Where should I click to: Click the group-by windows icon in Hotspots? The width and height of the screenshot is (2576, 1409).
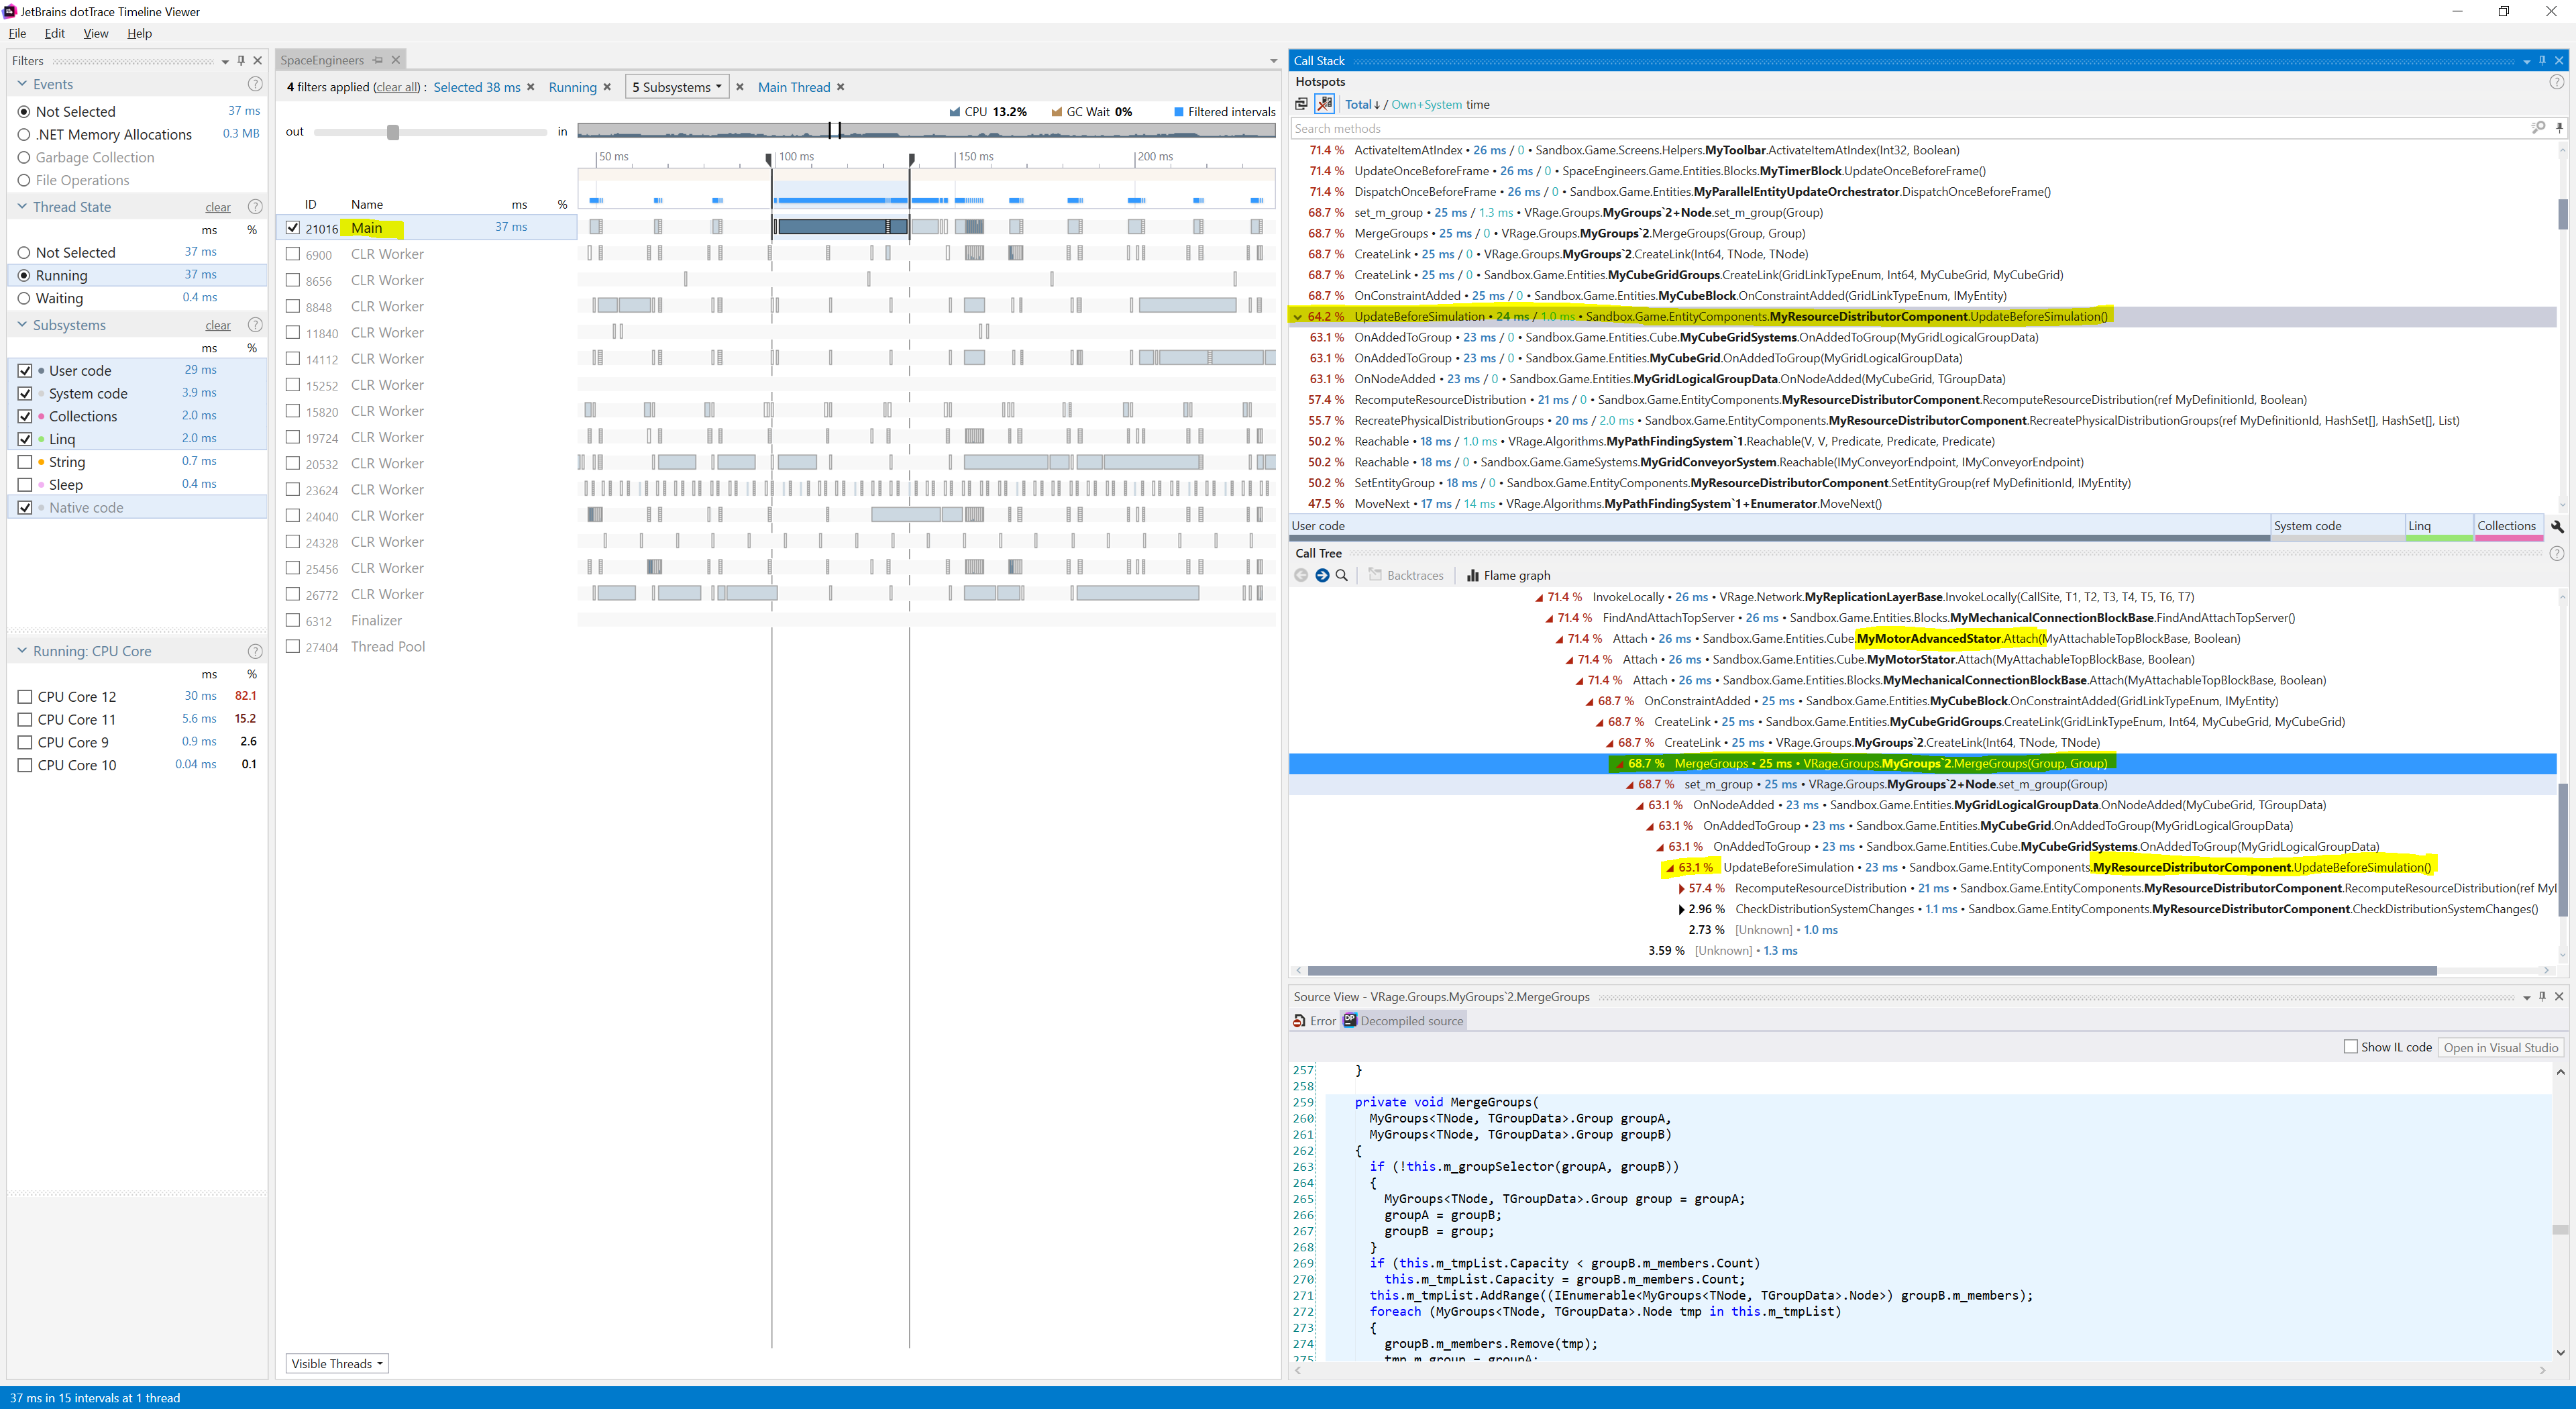pyautogui.click(x=1301, y=104)
